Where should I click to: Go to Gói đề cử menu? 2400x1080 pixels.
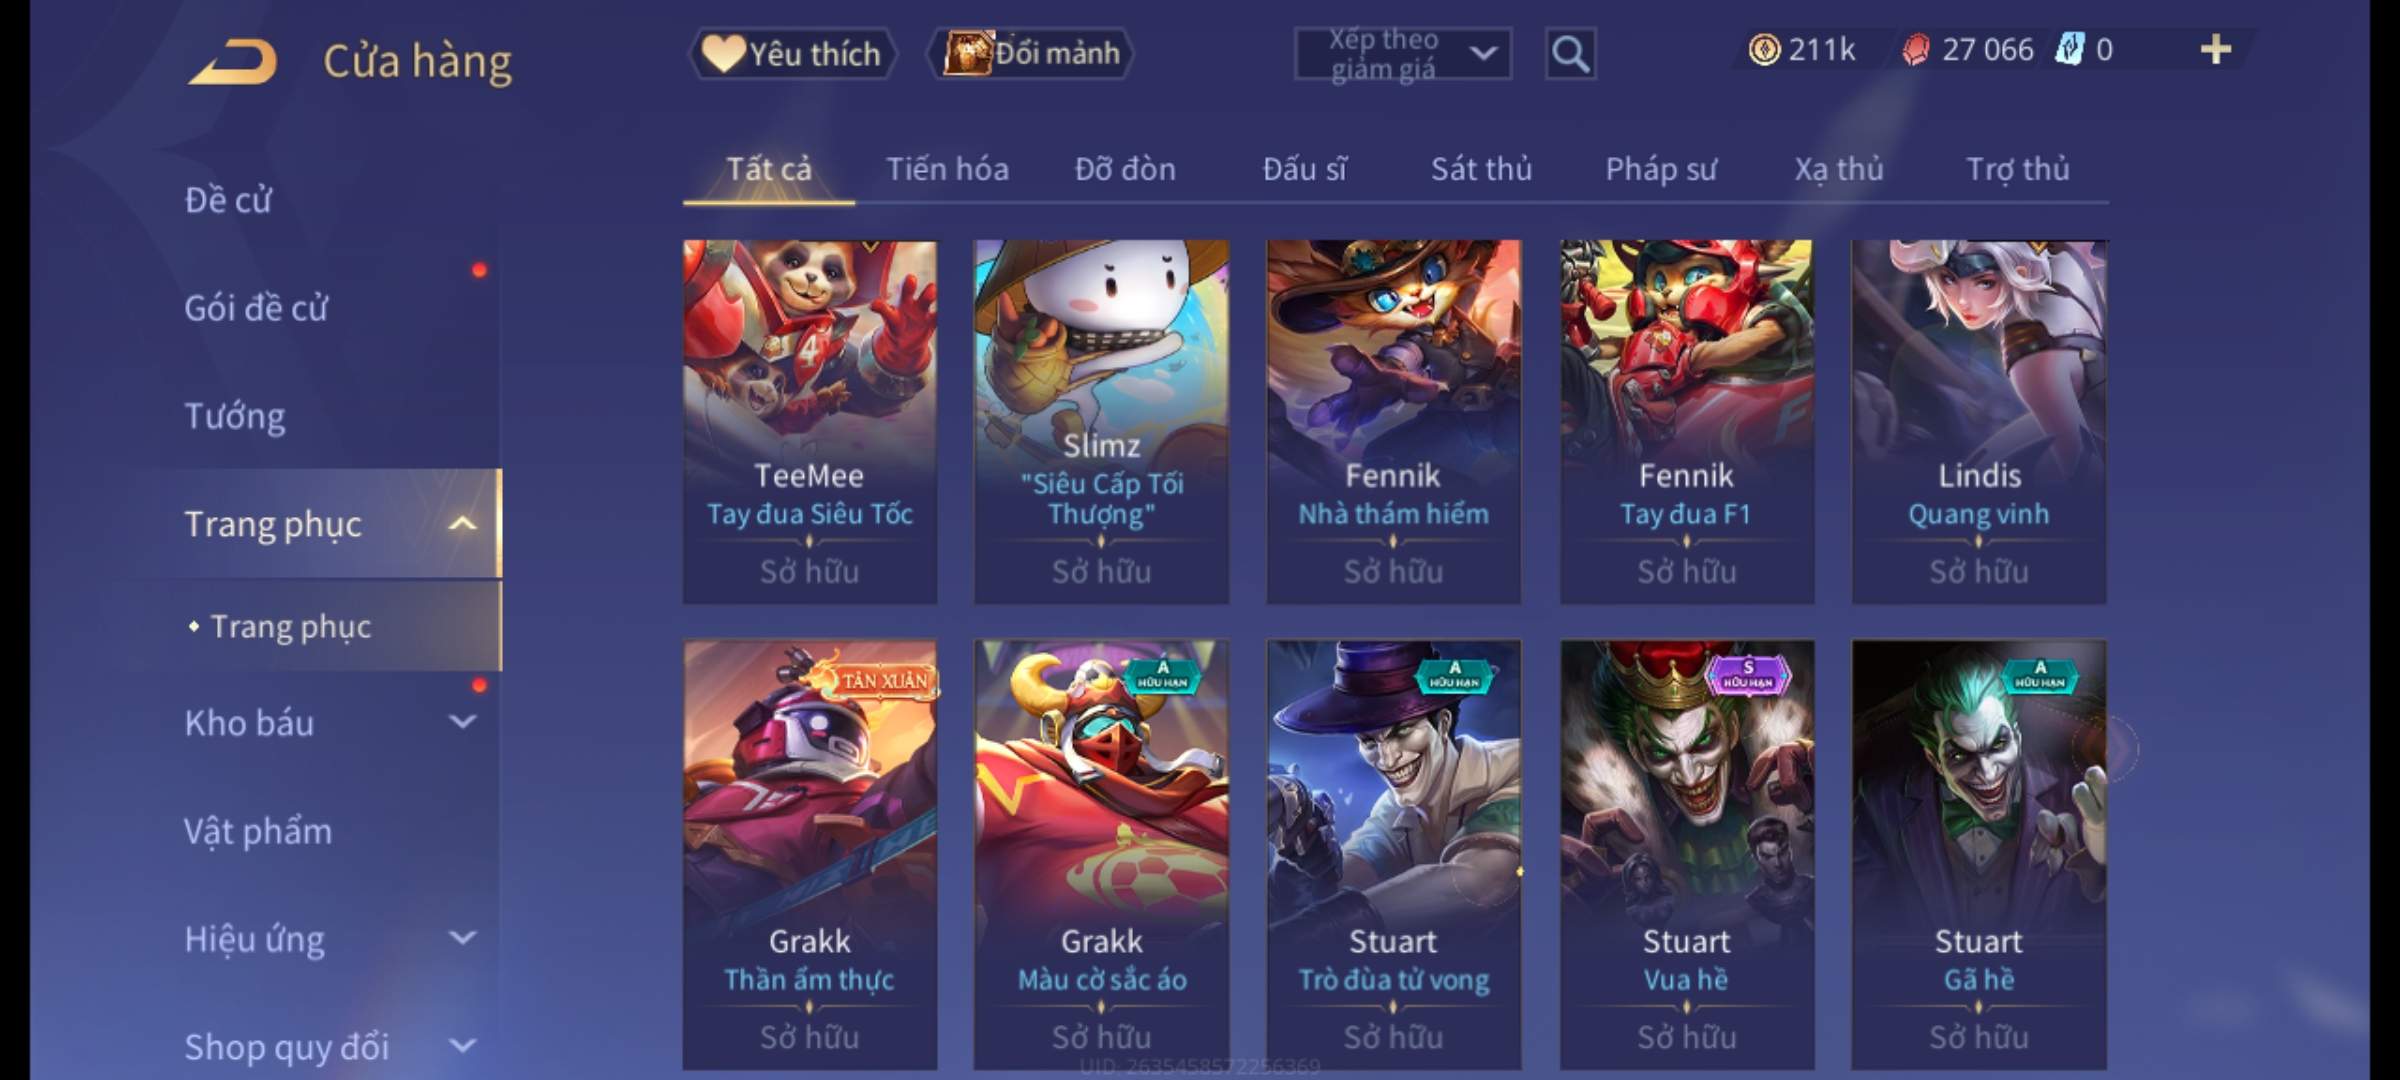click(x=256, y=308)
